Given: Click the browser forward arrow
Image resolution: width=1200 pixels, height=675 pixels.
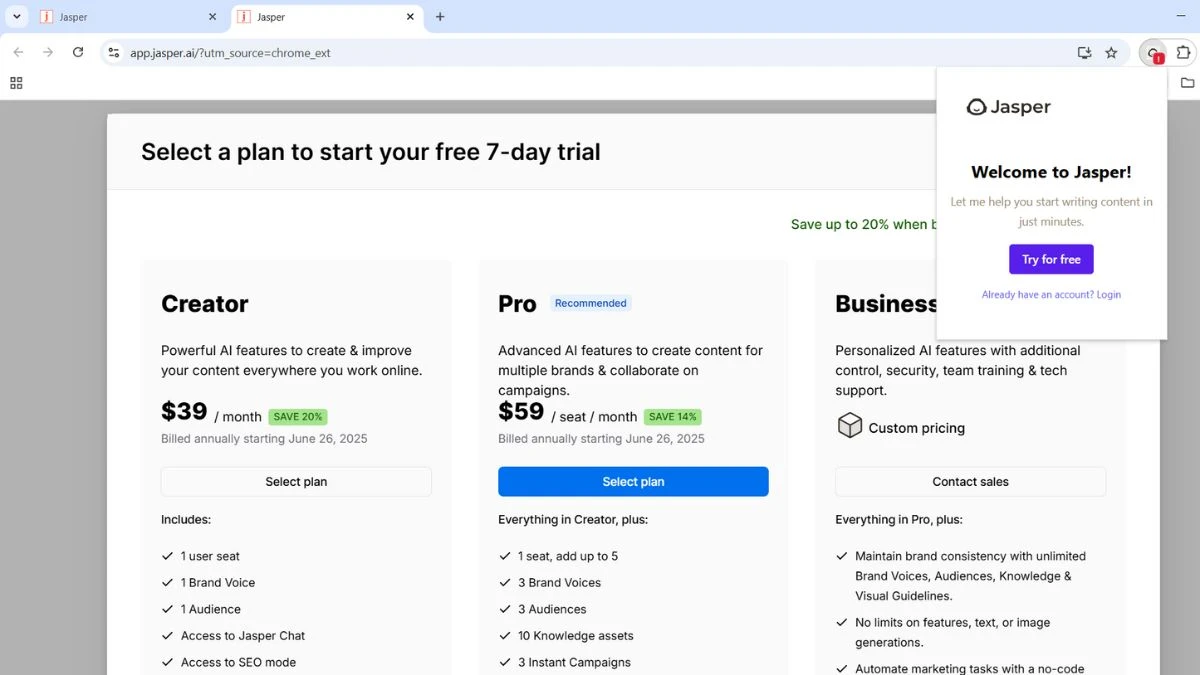Looking at the screenshot, I should point(48,53).
